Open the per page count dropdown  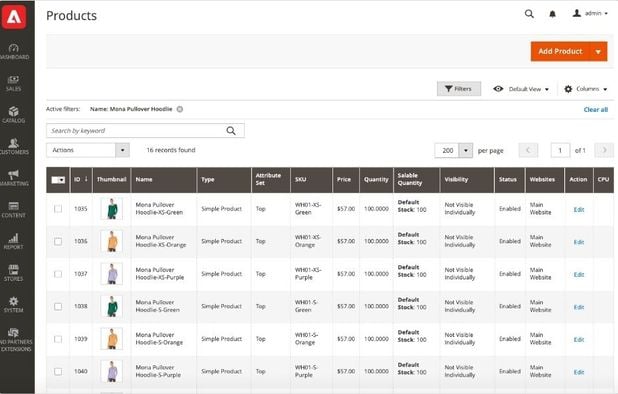point(466,151)
